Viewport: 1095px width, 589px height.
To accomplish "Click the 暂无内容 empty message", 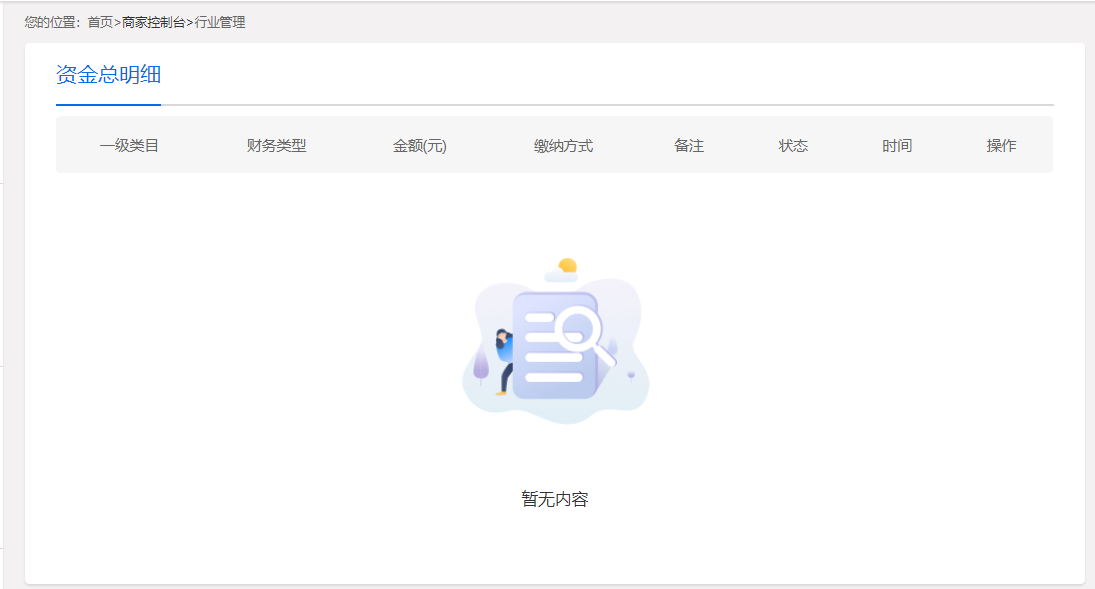I will (555, 499).
